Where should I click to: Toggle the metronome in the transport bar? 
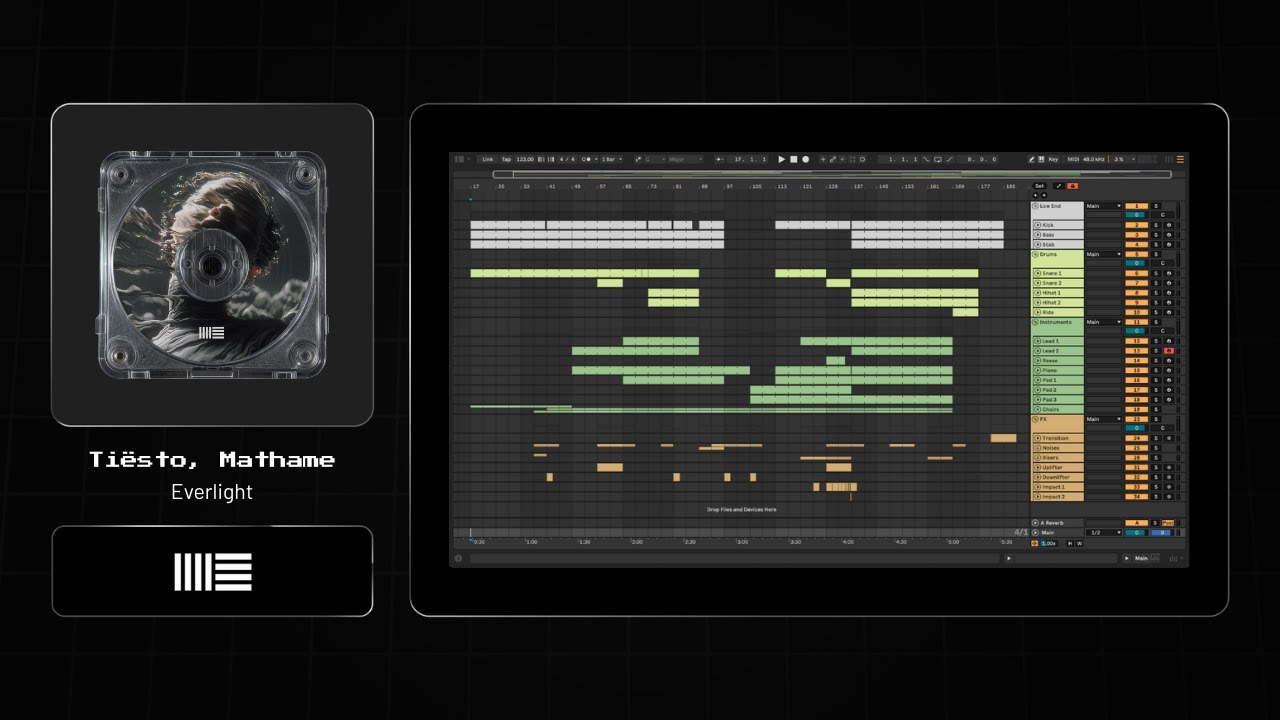(x=588, y=159)
